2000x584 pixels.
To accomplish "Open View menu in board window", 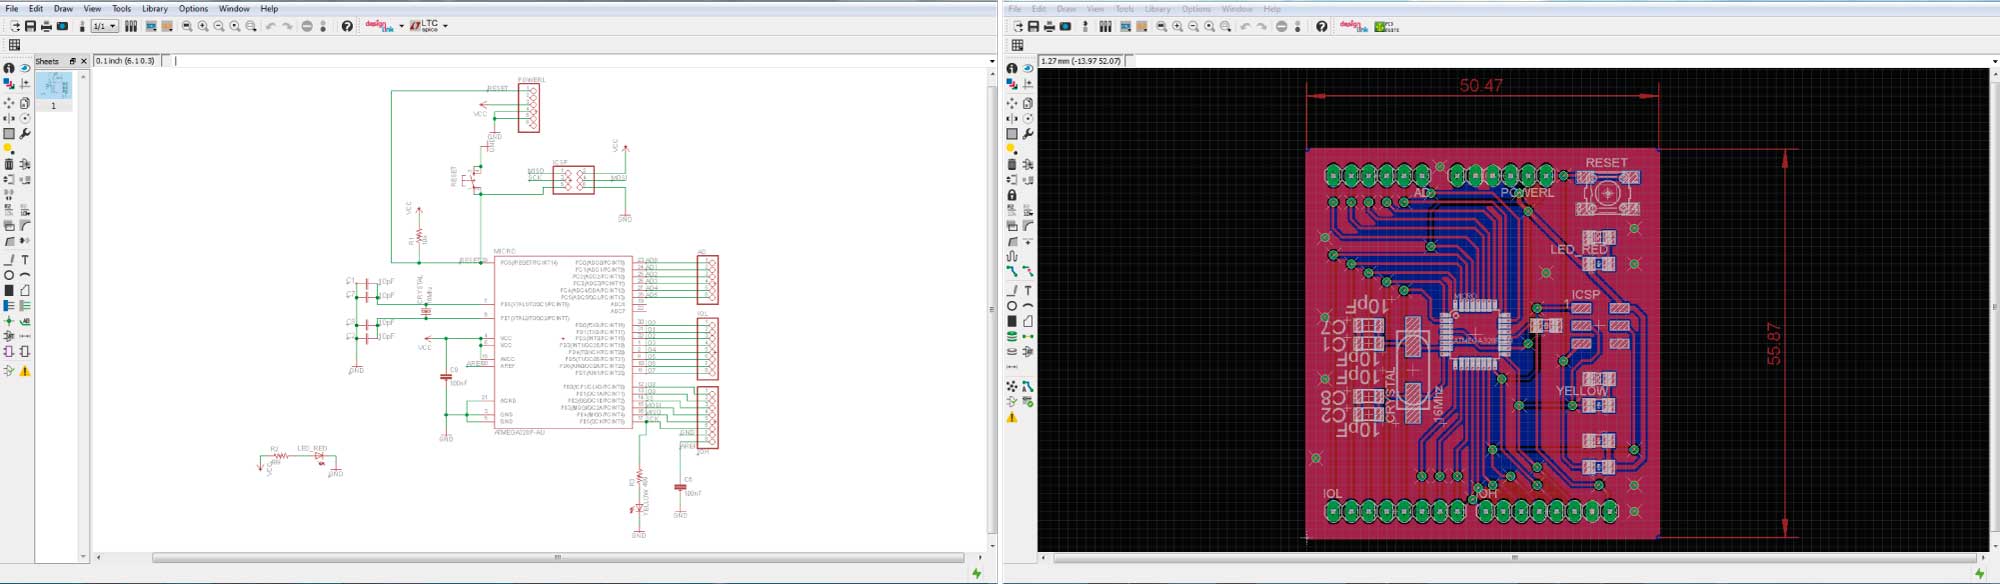I will click(x=1095, y=8).
